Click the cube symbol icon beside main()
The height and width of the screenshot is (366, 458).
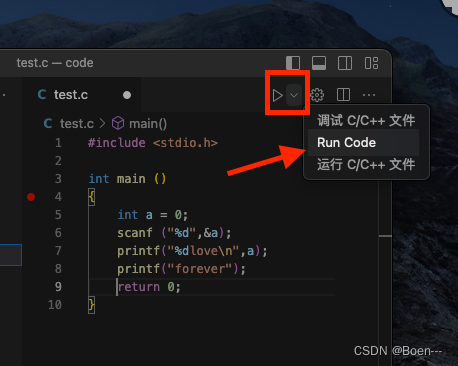pos(118,123)
